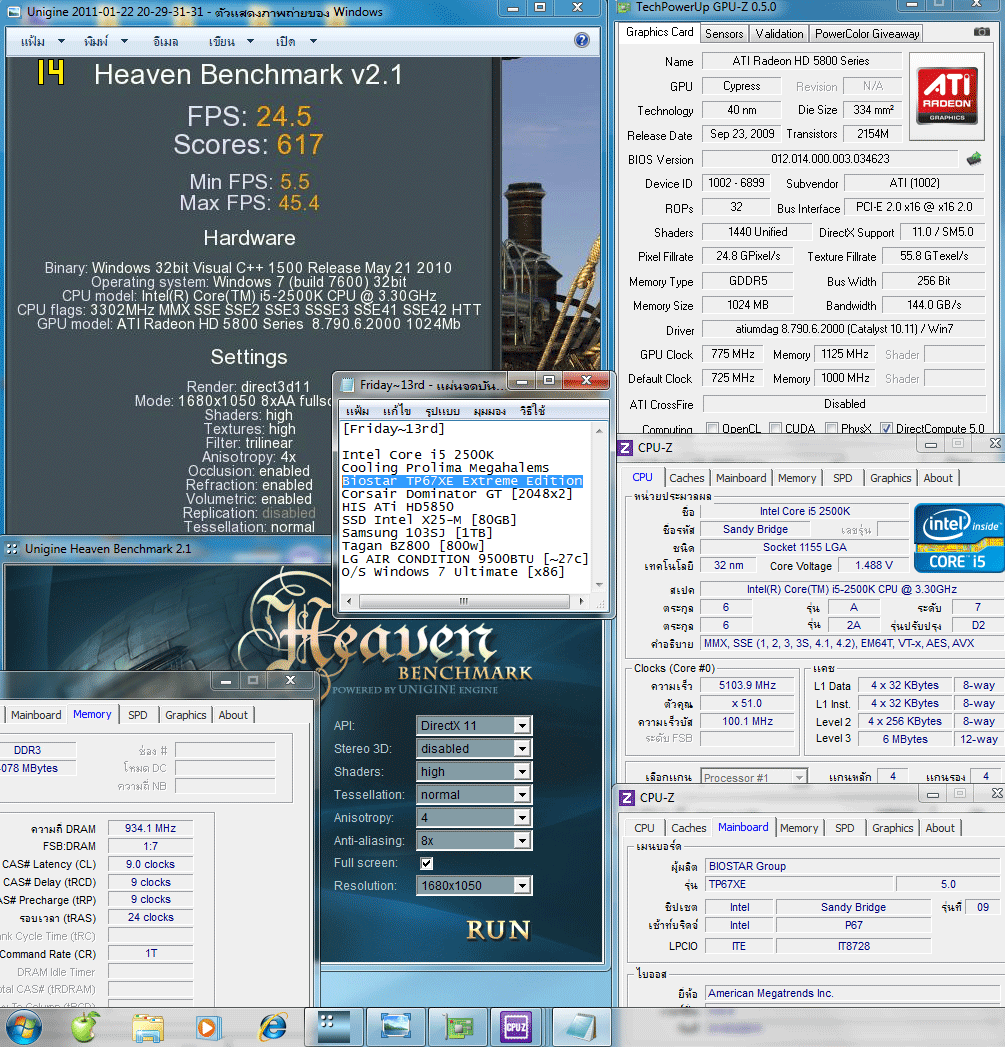This screenshot has height=1047, width=1005.
Task: Click the green apple taskbar icon
Action: pos(85,1026)
